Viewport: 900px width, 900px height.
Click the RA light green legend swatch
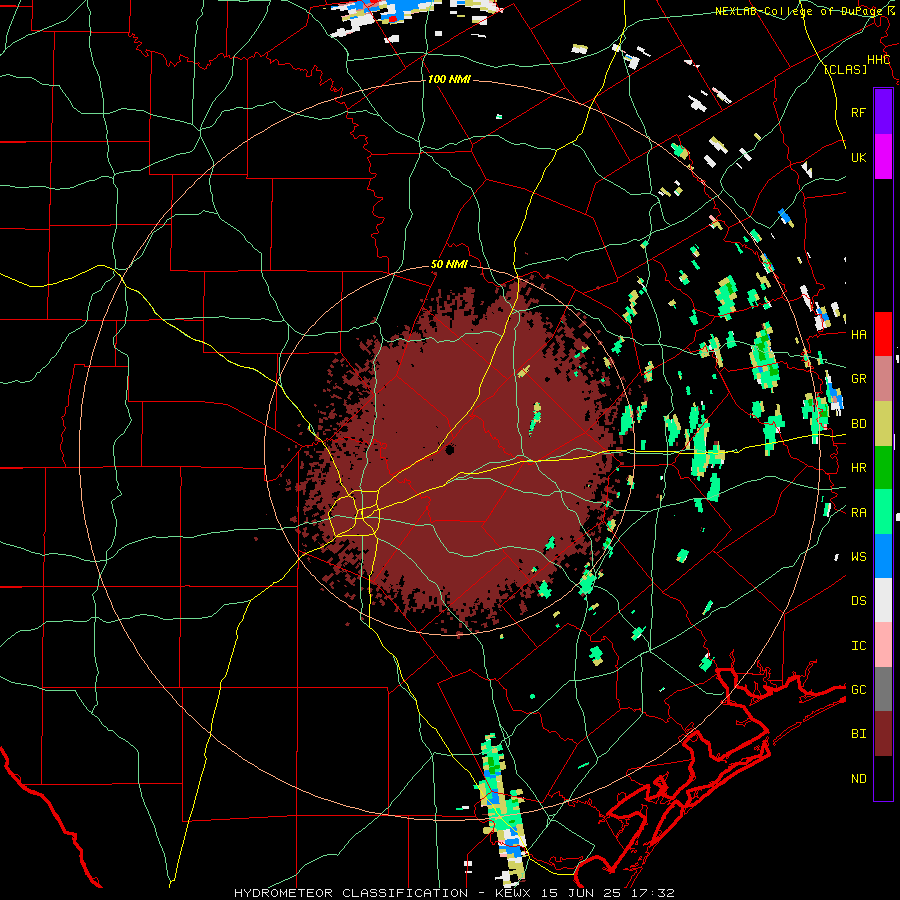pyautogui.click(x=883, y=512)
